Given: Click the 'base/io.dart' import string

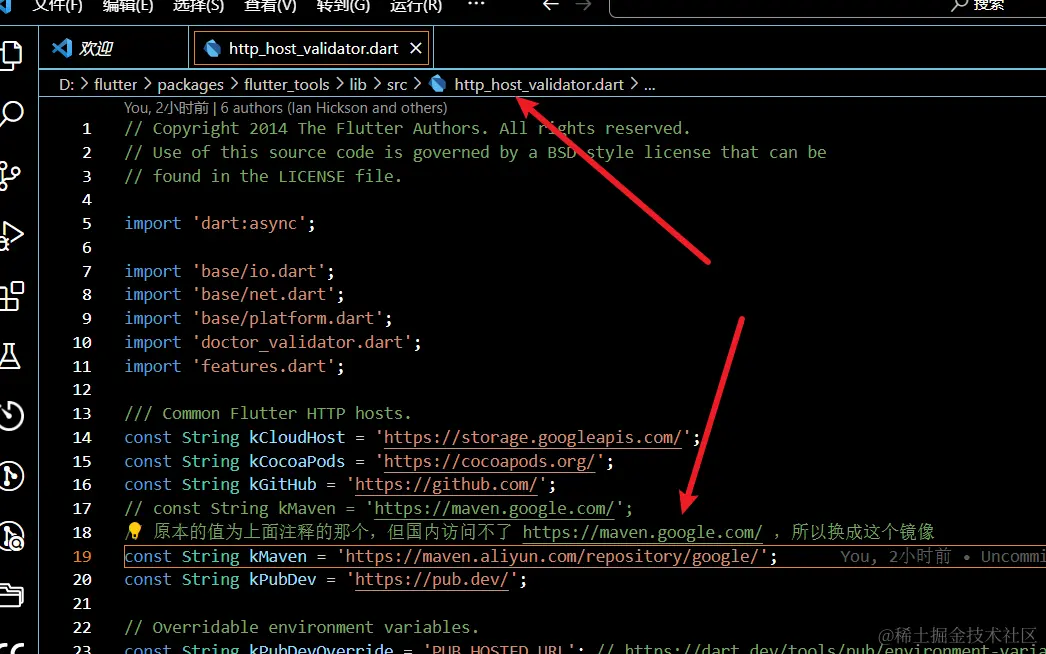Looking at the screenshot, I should tap(258, 271).
